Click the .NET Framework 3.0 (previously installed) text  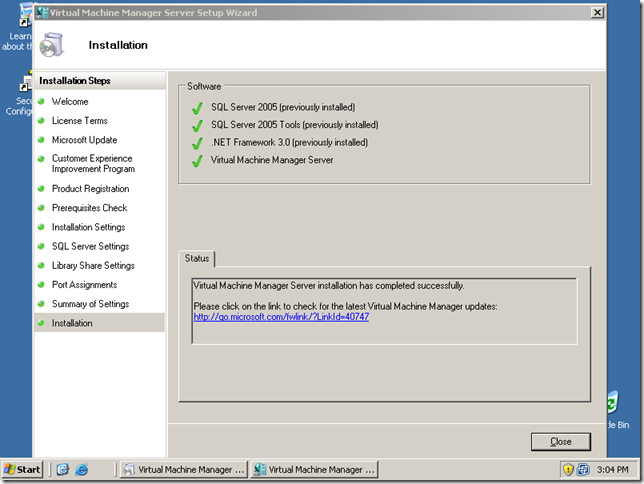coord(290,143)
